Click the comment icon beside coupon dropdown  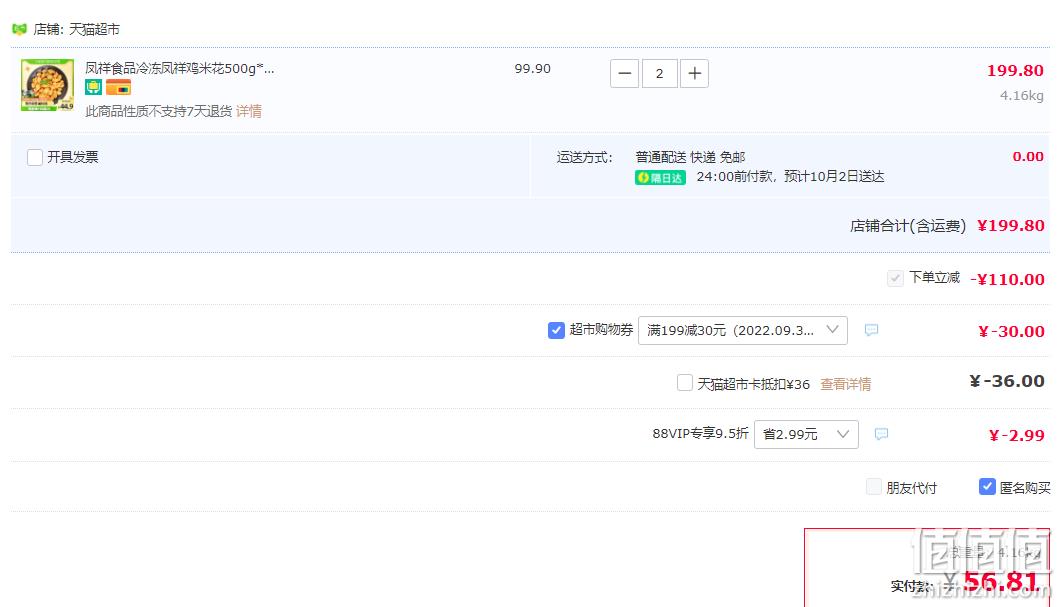[872, 330]
